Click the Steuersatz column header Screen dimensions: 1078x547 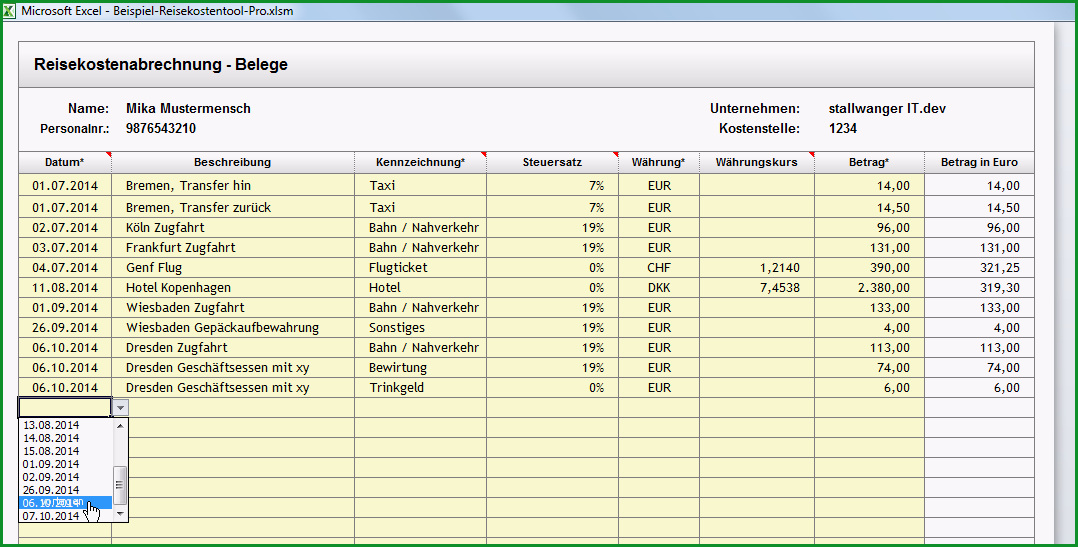coord(552,162)
